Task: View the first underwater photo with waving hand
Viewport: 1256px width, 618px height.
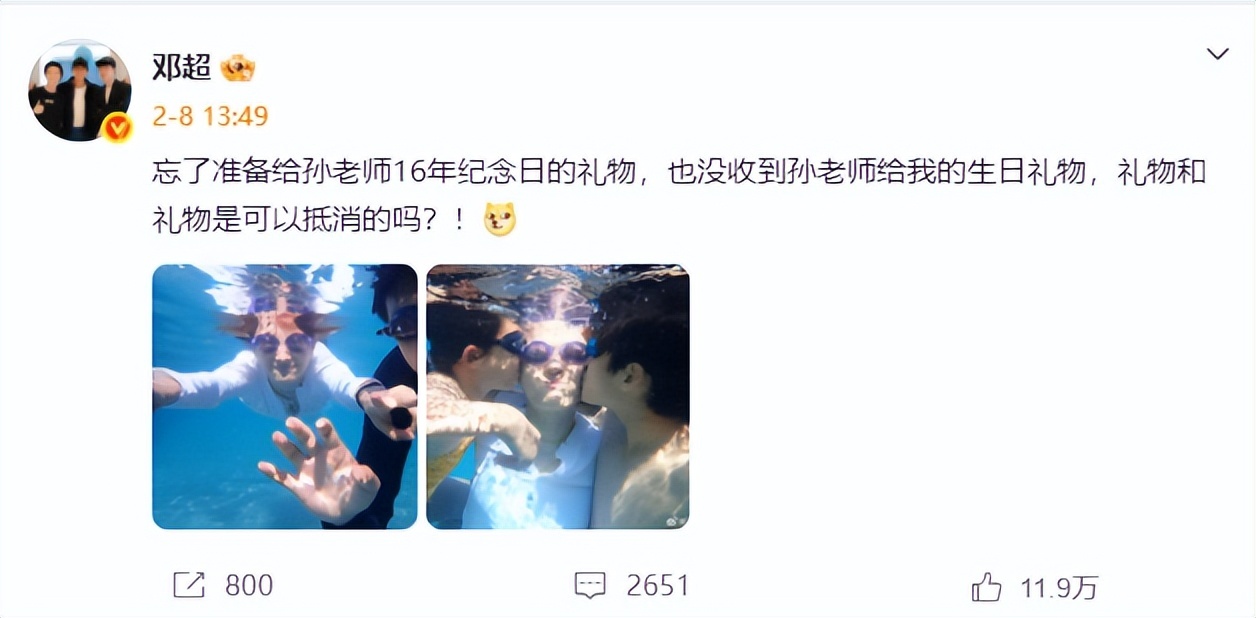Action: click(x=285, y=396)
